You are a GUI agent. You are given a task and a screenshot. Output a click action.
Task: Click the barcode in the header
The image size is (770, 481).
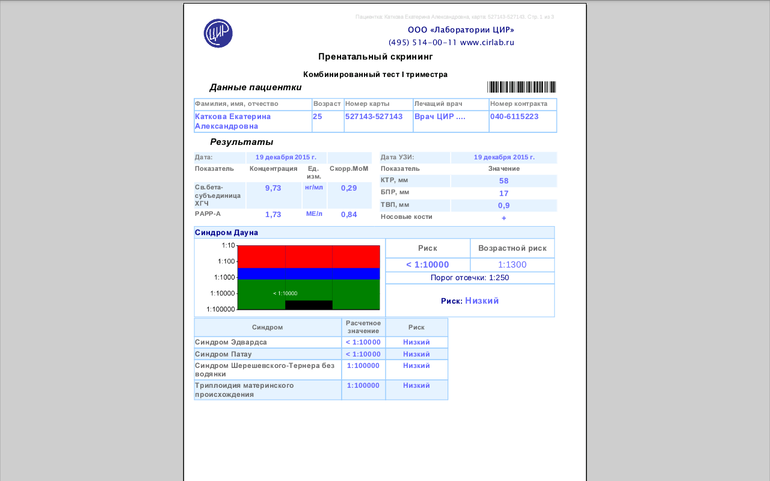click(x=521, y=87)
